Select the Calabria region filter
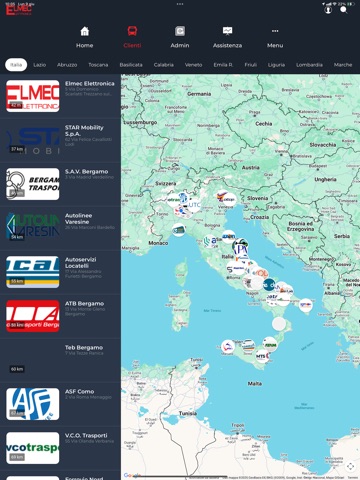 tap(164, 65)
